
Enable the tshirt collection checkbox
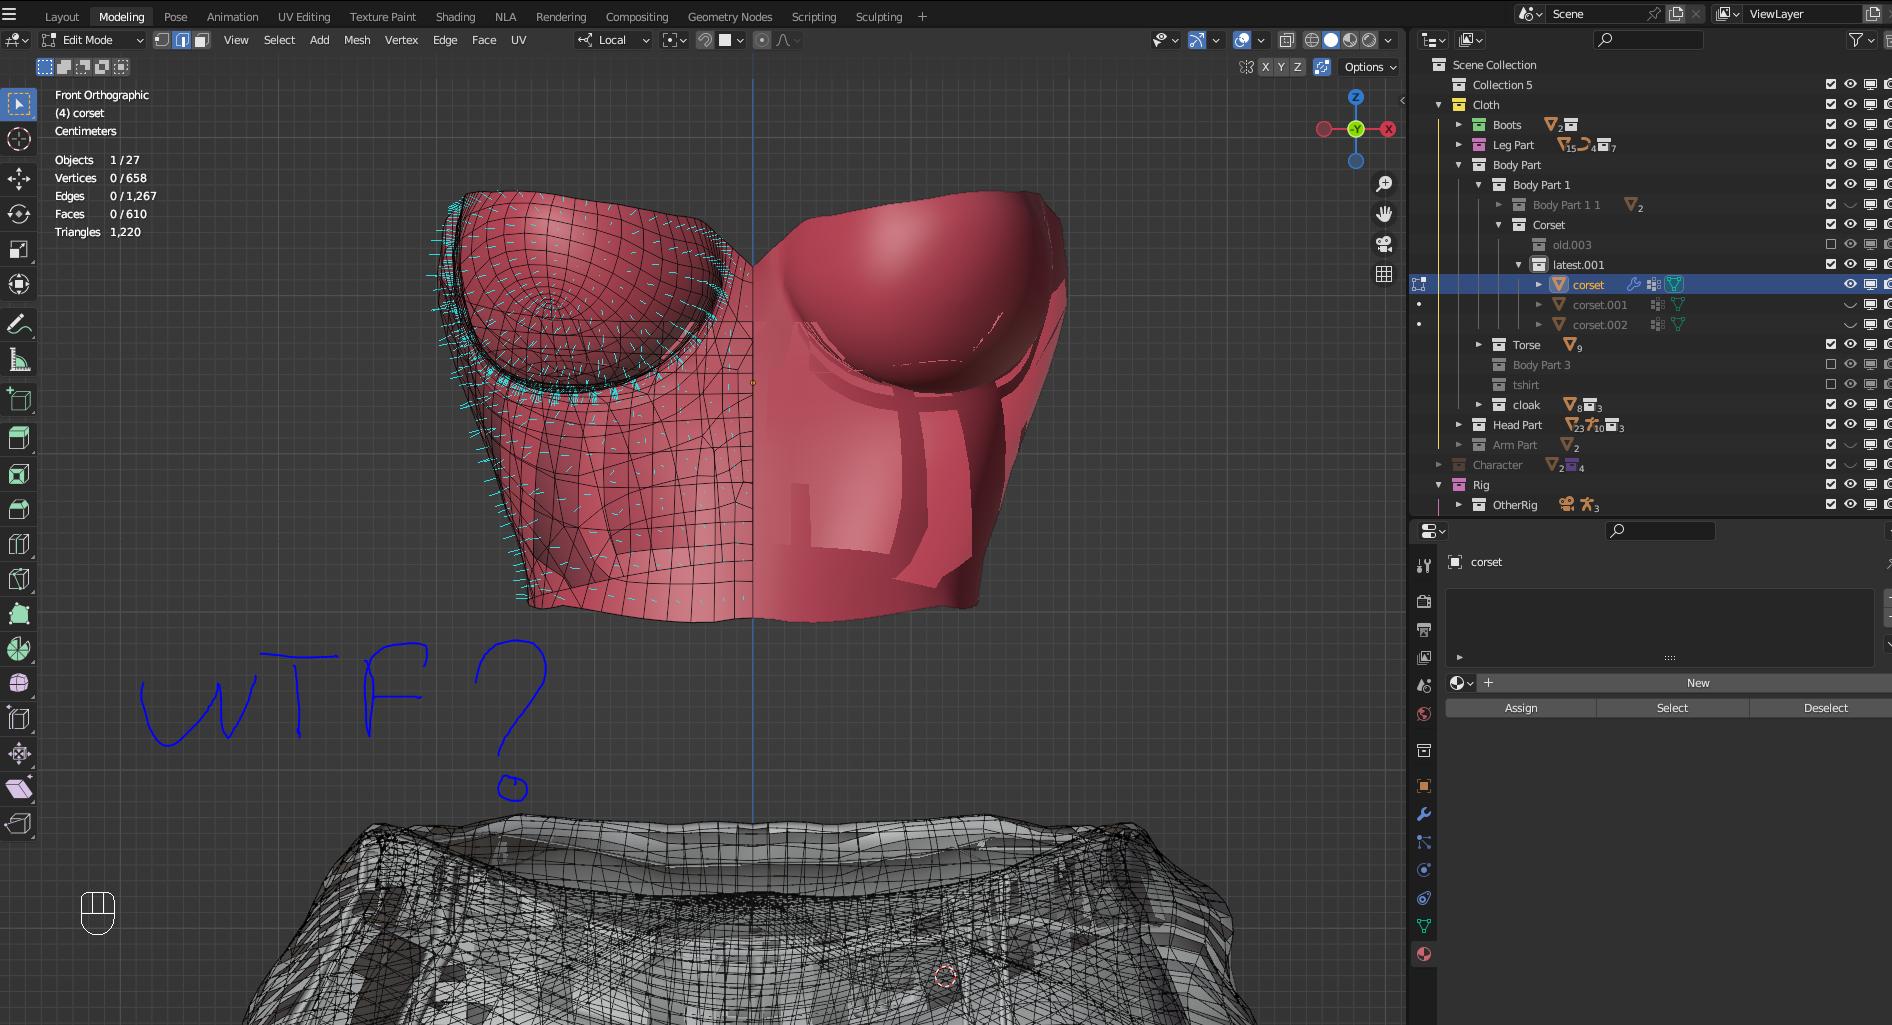(x=1831, y=385)
